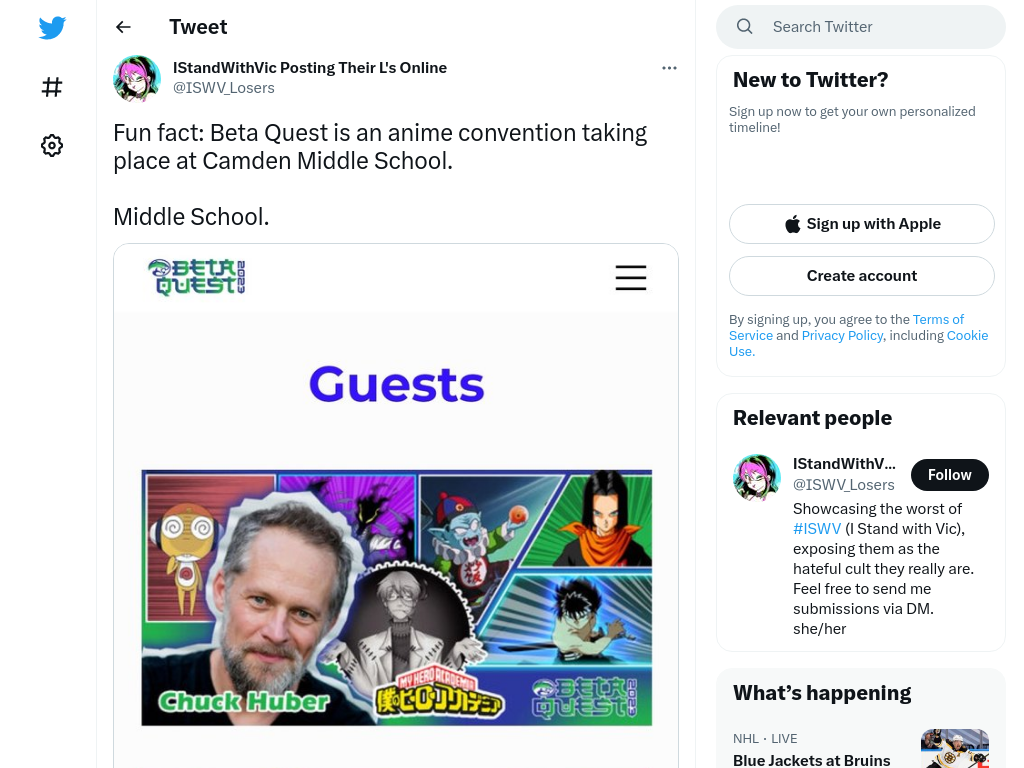Viewport: 1024px width, 768px height.
Task: Open the tweet's three-dot more menu
Action: pos(669,68)
